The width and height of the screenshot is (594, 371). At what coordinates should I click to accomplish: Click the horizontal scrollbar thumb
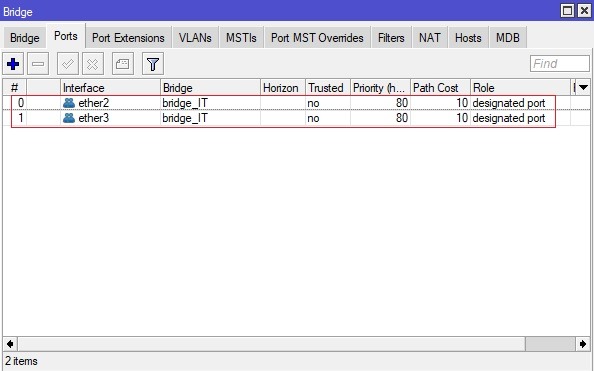point(550,344)
